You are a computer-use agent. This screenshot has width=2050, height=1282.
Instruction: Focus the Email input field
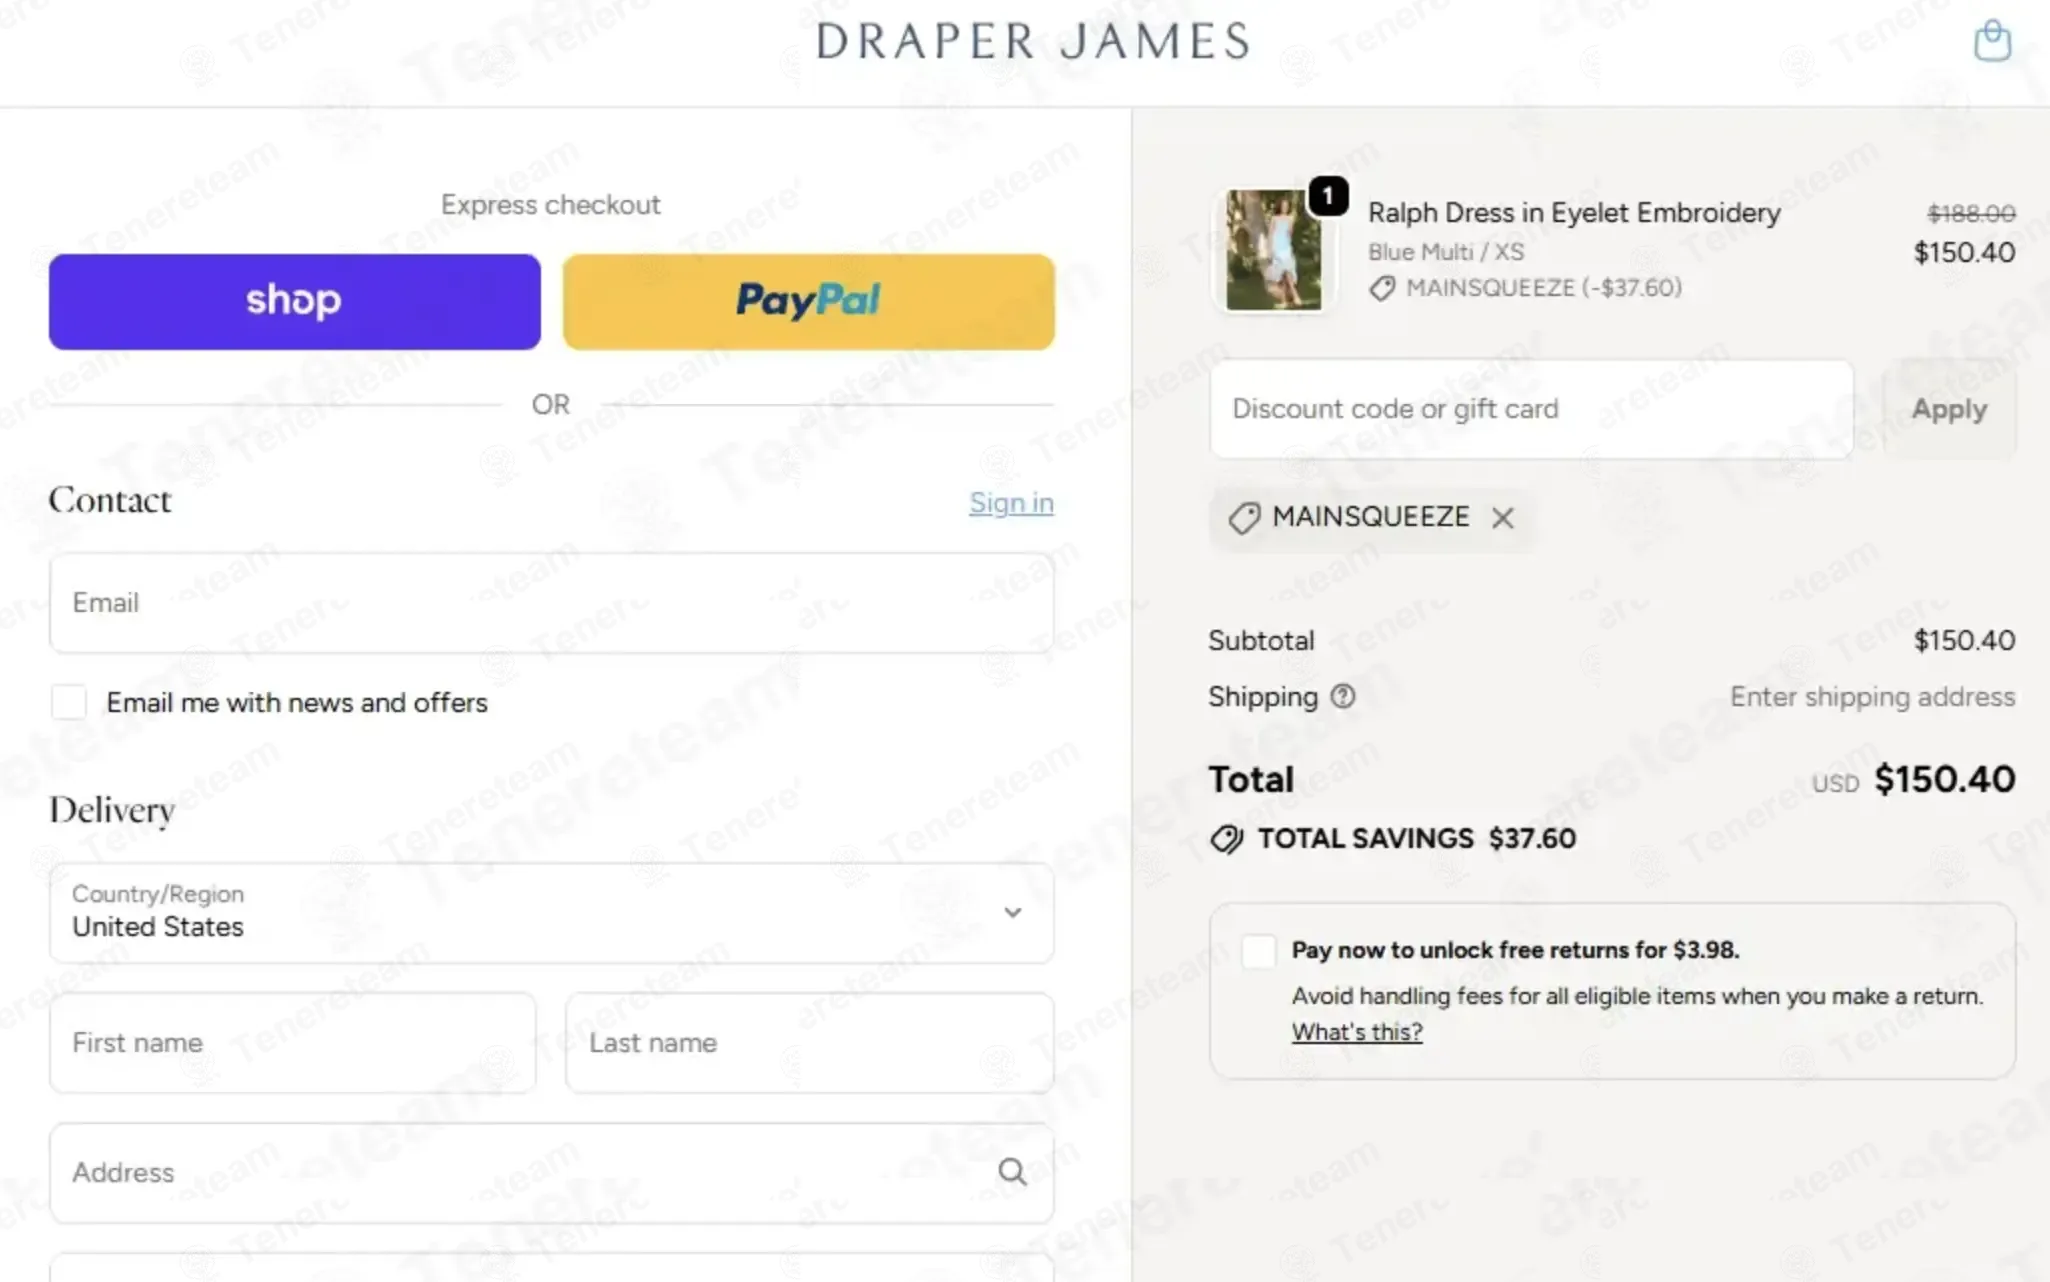tap(551, 603)
